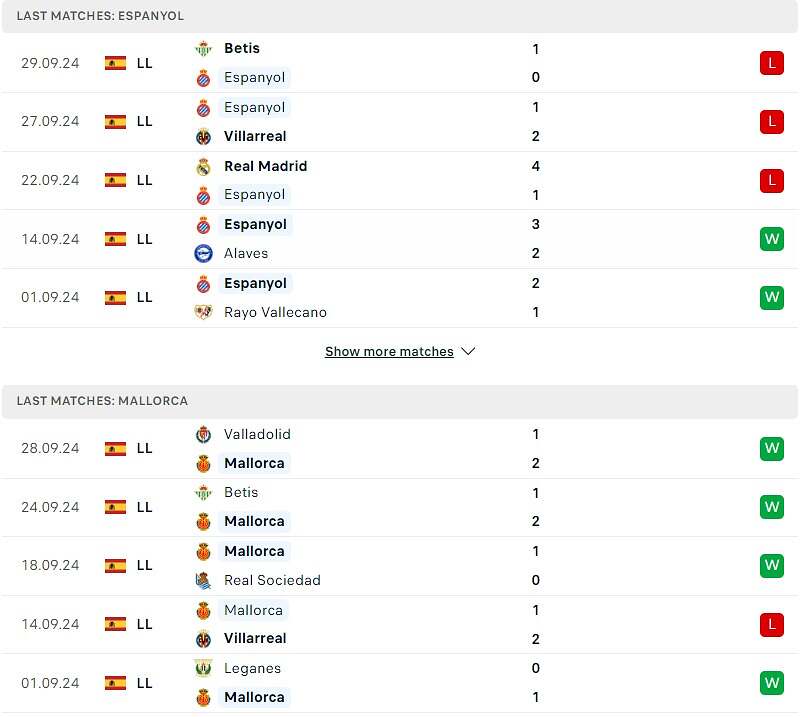
Task: Click the Real Sociedad club logo
Action: coord(204,581)
